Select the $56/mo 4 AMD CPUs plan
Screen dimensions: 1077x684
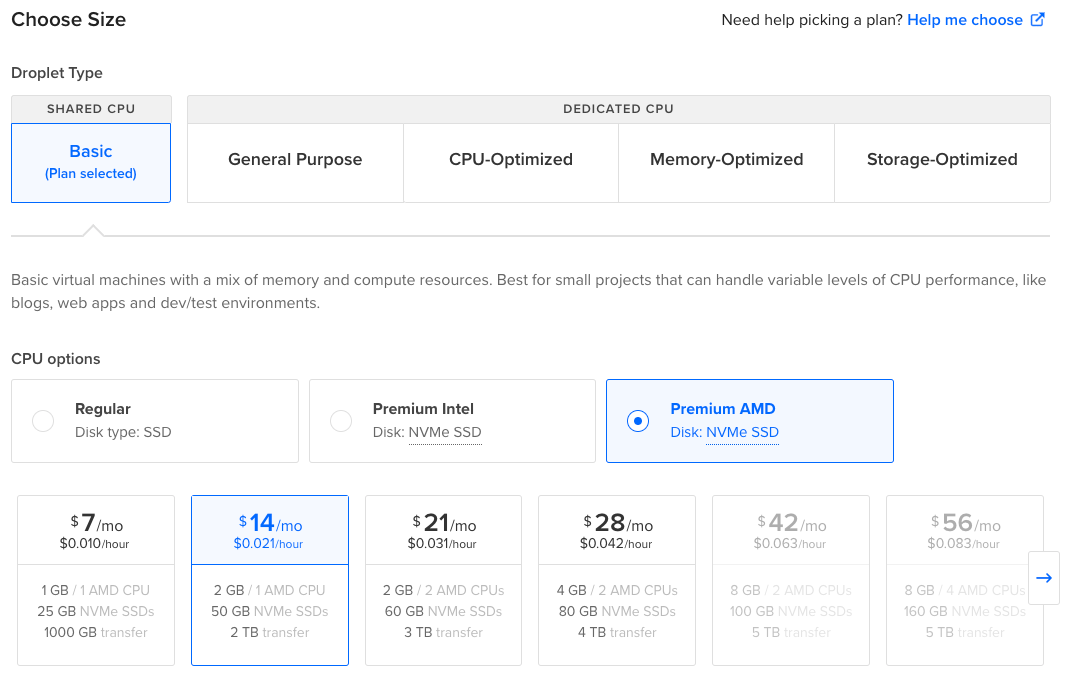(964, 580)
